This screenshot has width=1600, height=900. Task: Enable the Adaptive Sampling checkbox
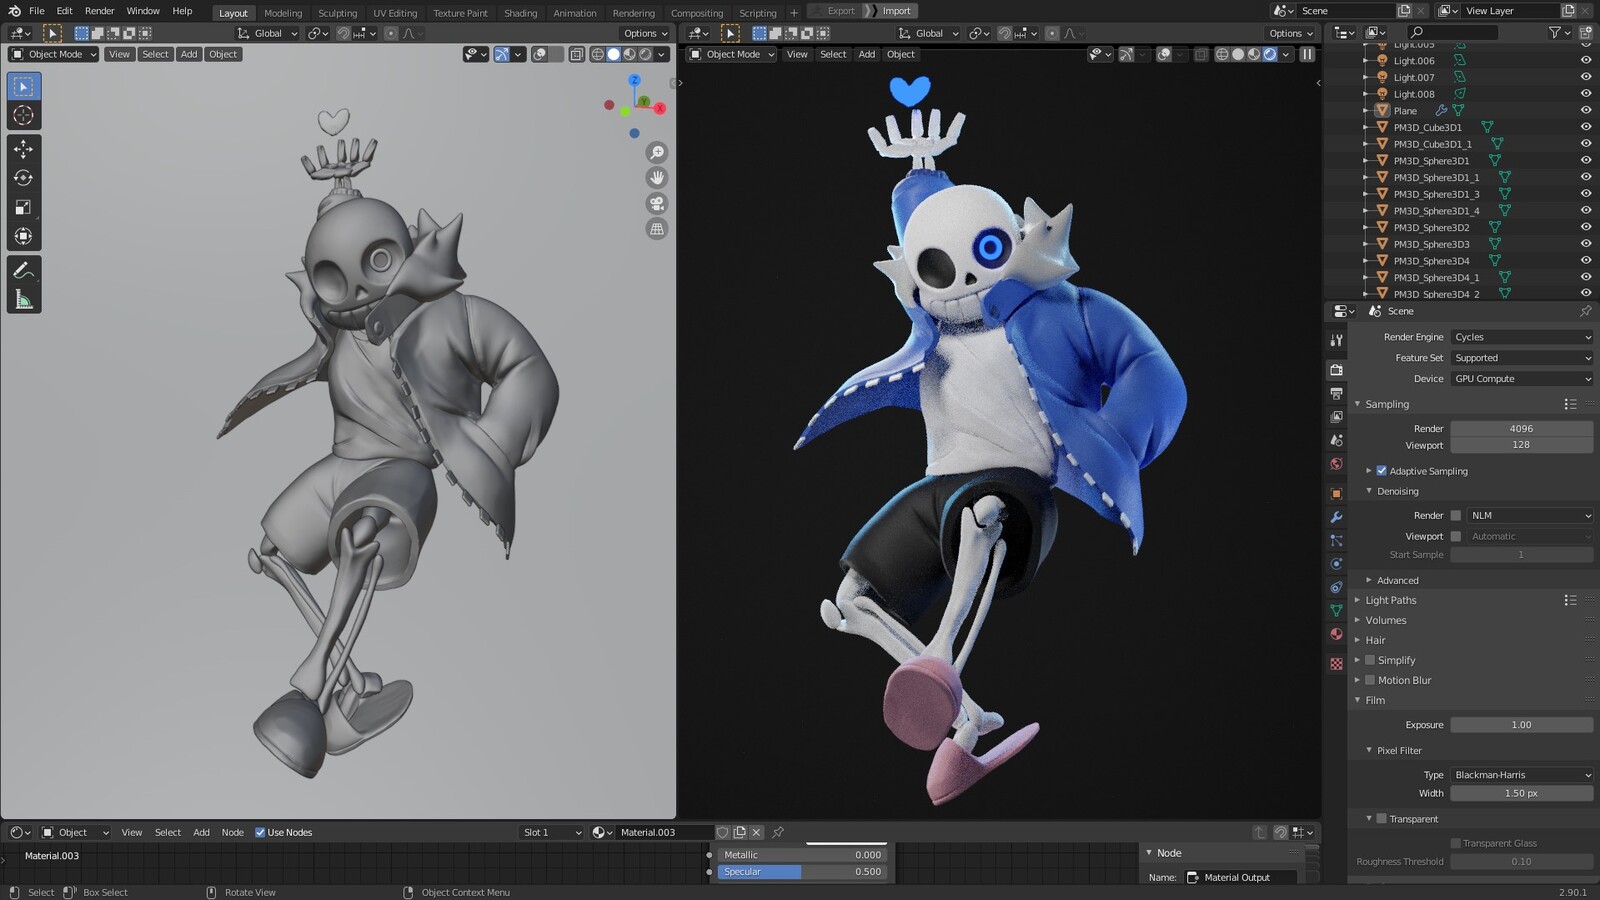[1381, 471]
